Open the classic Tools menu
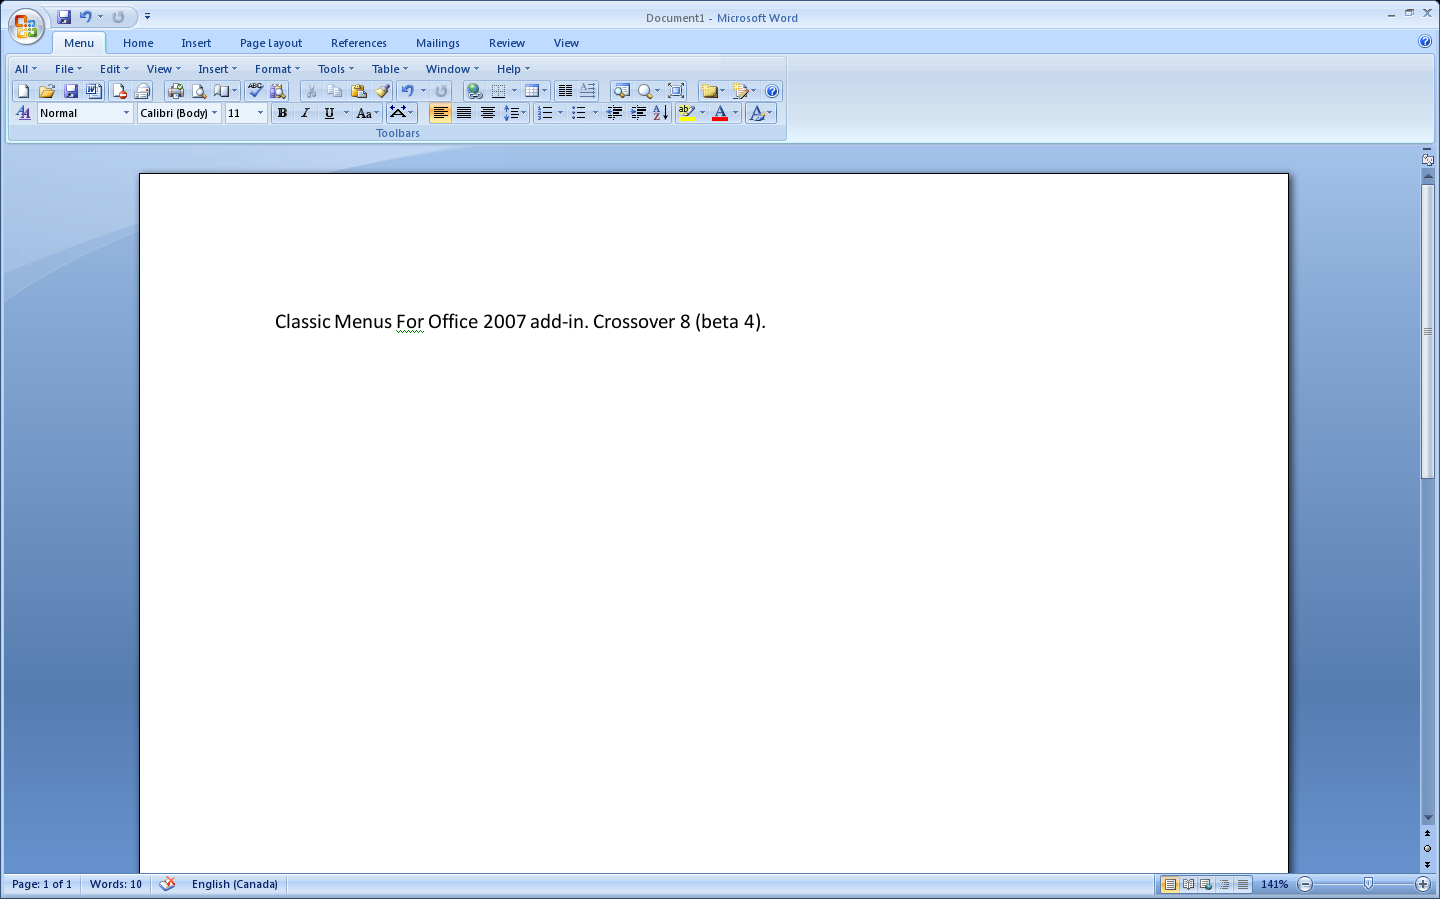Viewport: 1440px width, 899px height. coord(335,69)
